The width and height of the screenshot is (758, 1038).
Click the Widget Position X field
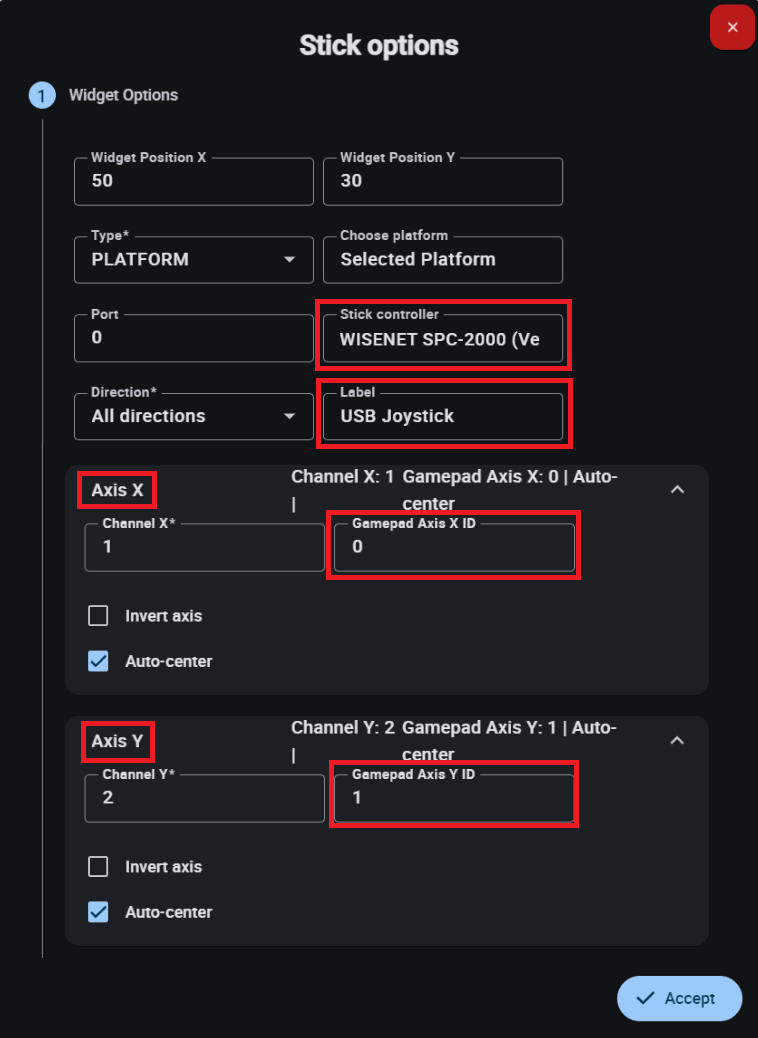[194, 182]
